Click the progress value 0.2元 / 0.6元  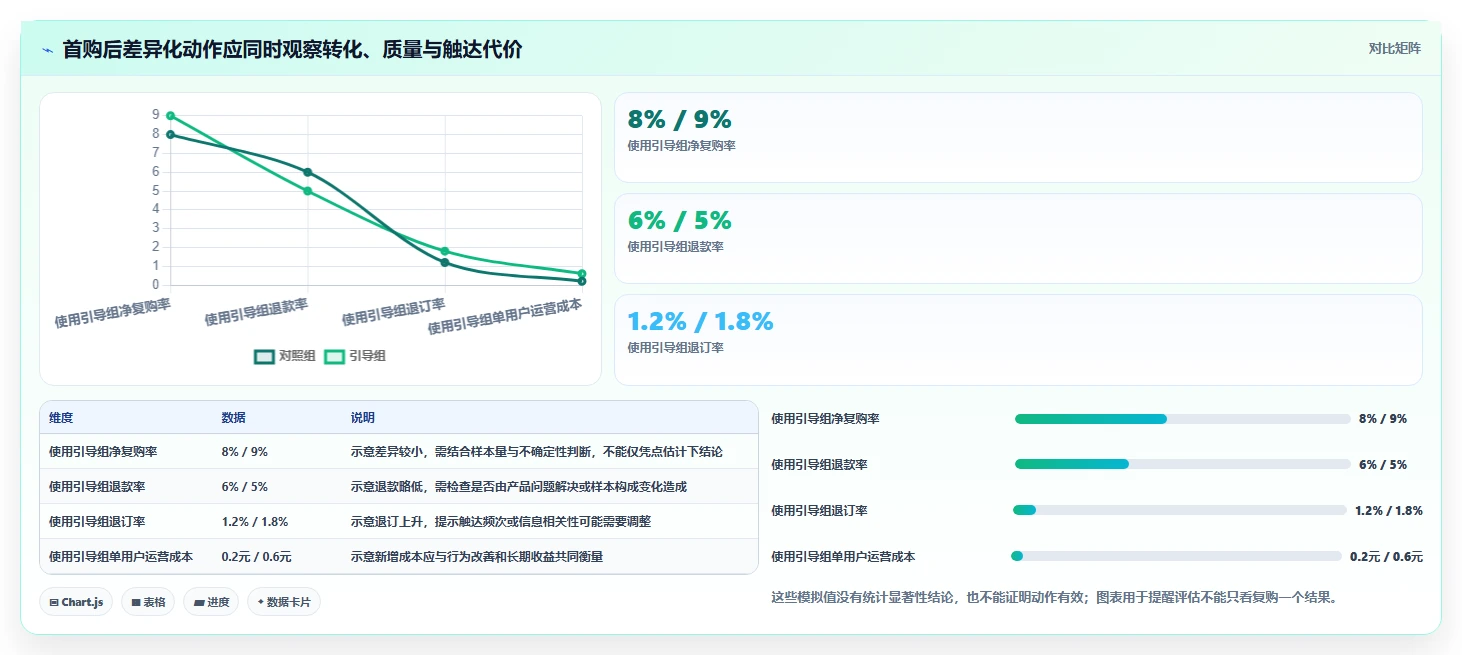tap(1386, 557)
